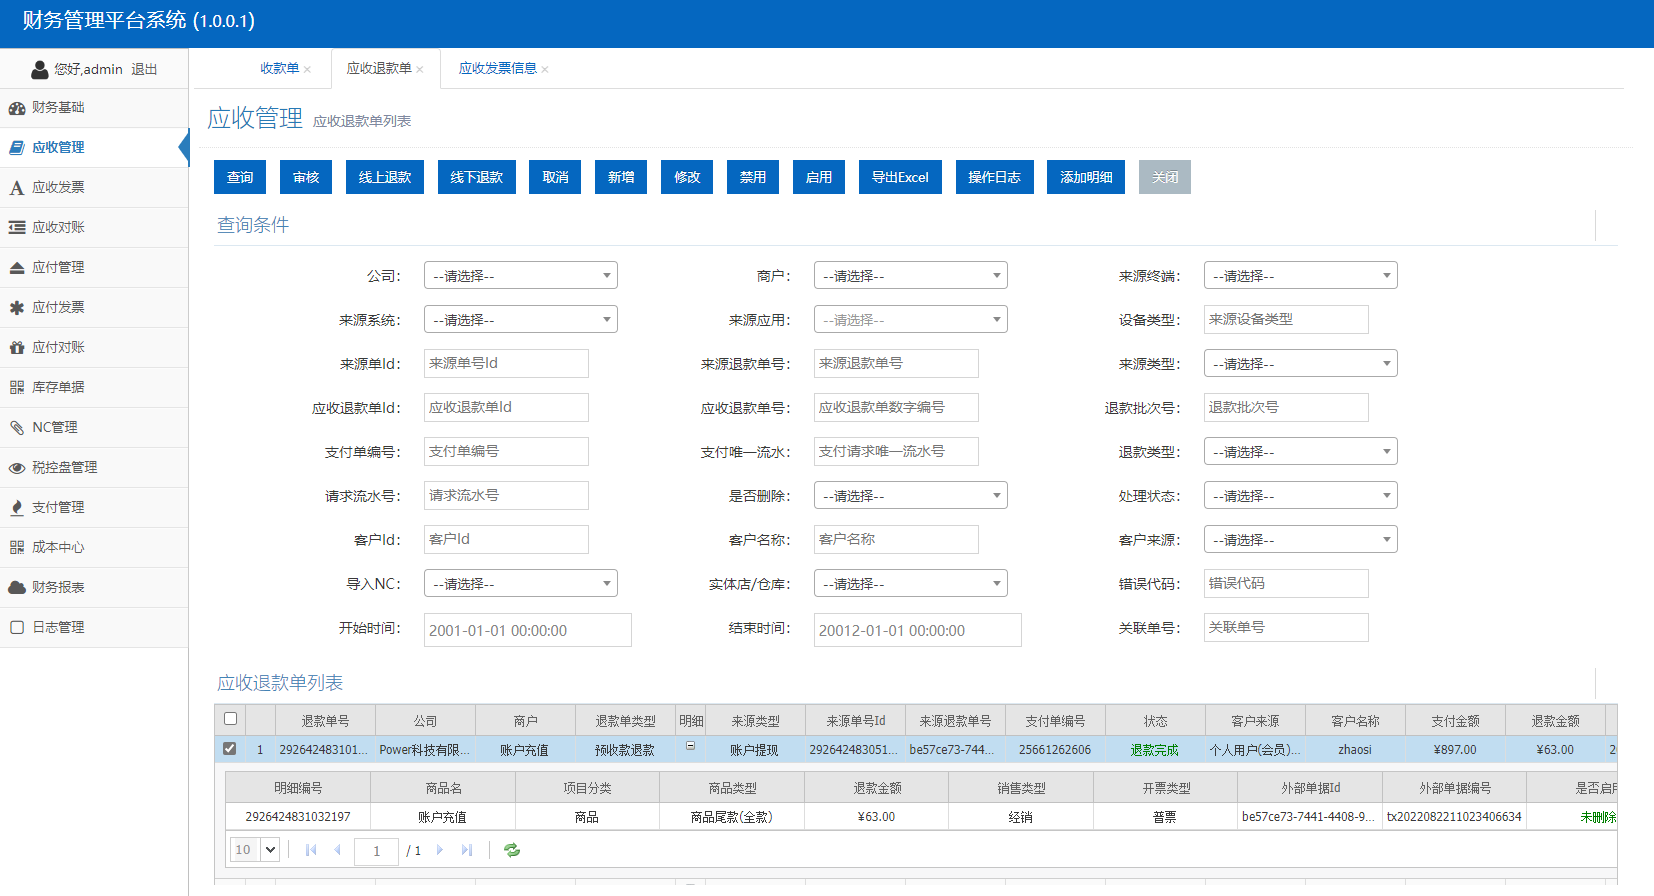Click the 财务基础 dashboard icon in sidebar
This screenshot has height=896, width=1654.
click(x=17, y=108)
